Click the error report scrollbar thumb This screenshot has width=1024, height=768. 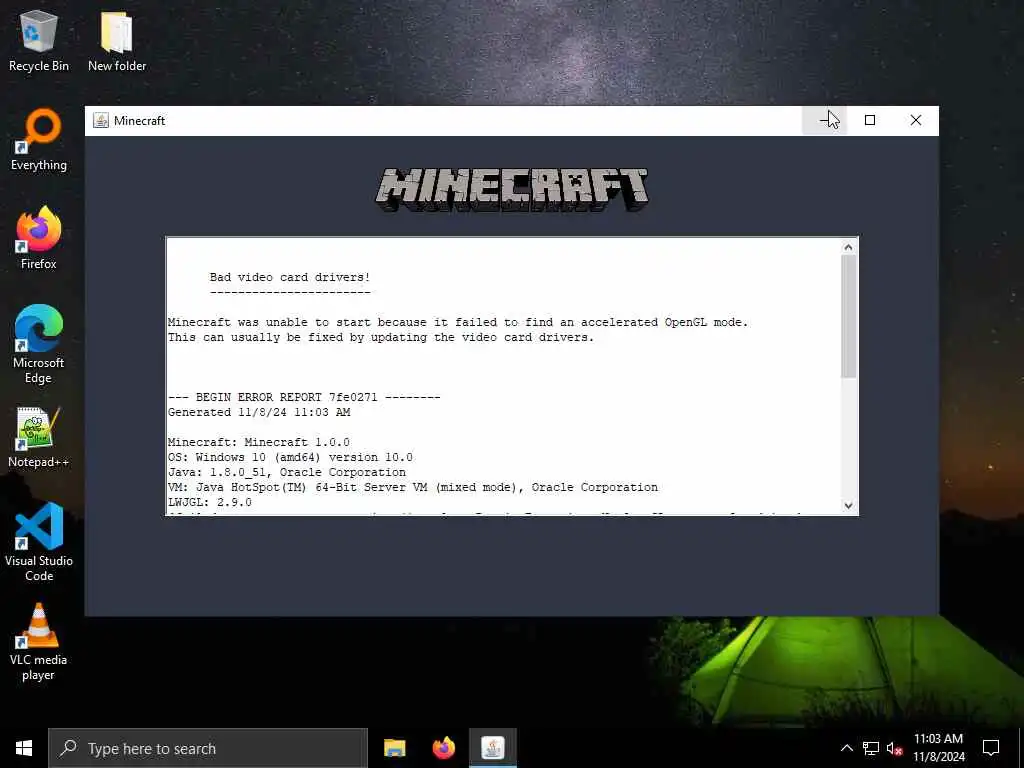coord(848,316)
